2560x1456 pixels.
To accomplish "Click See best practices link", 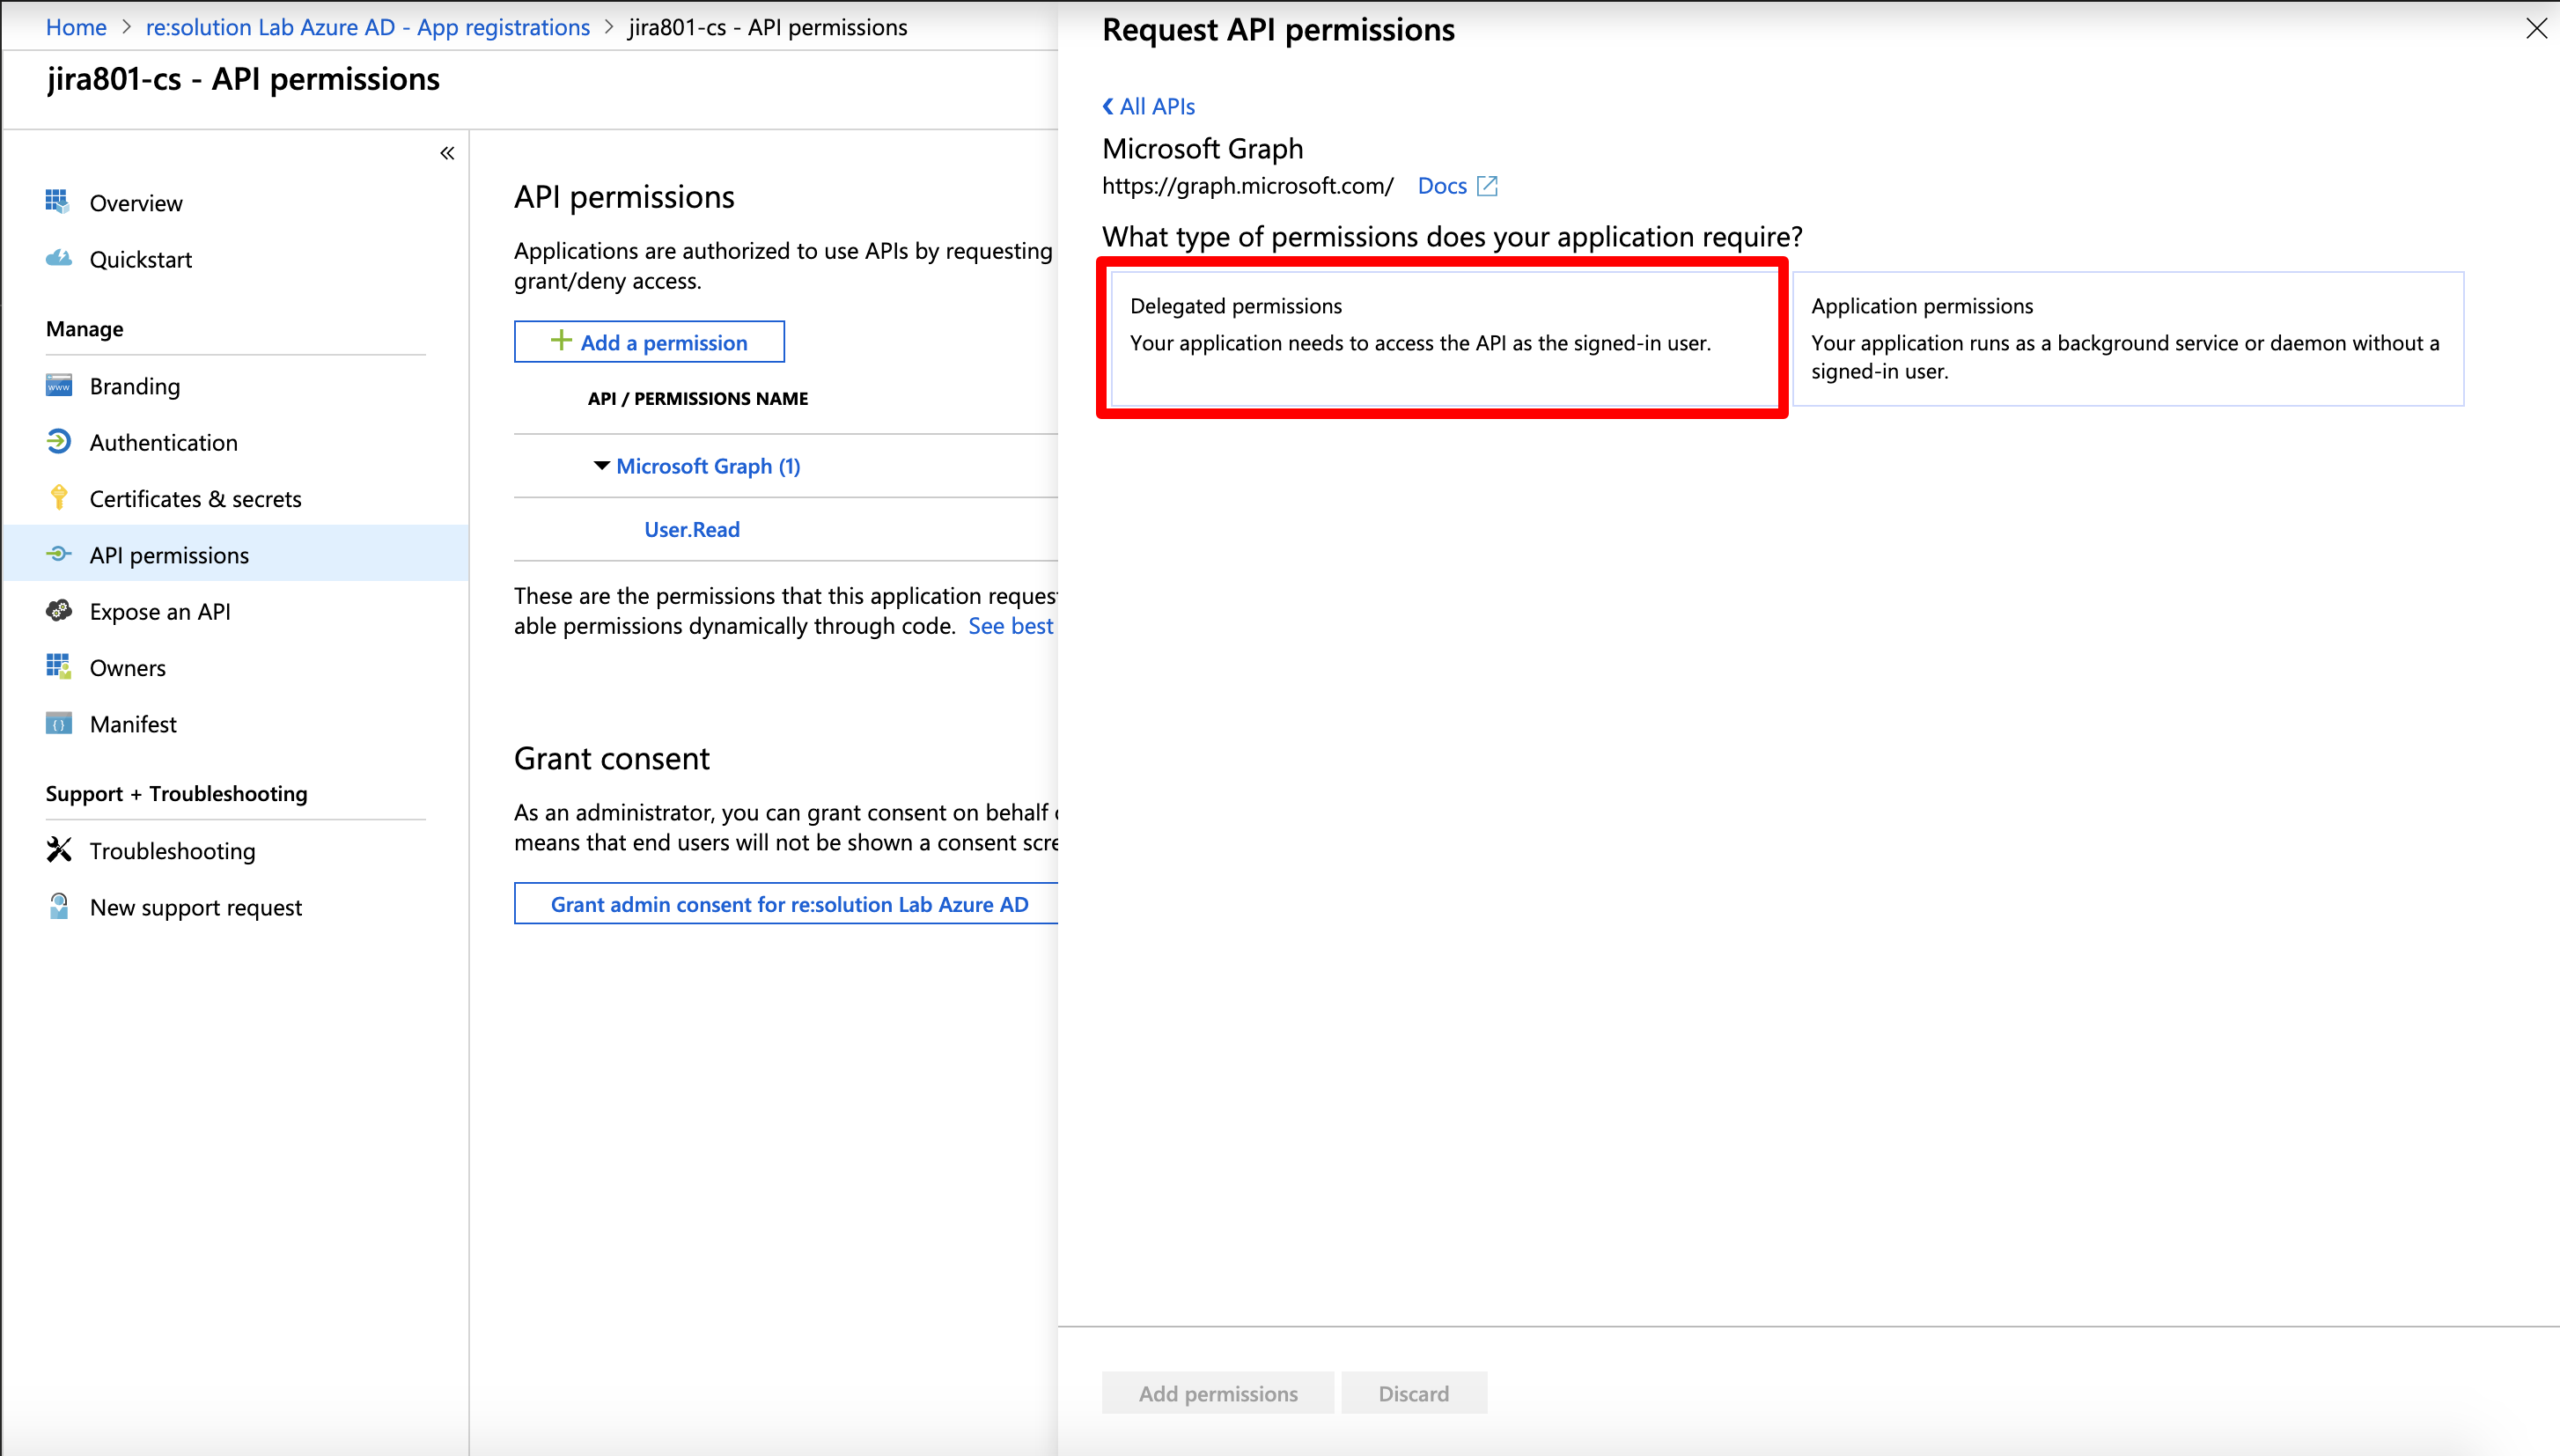I will pos(1011,626).
